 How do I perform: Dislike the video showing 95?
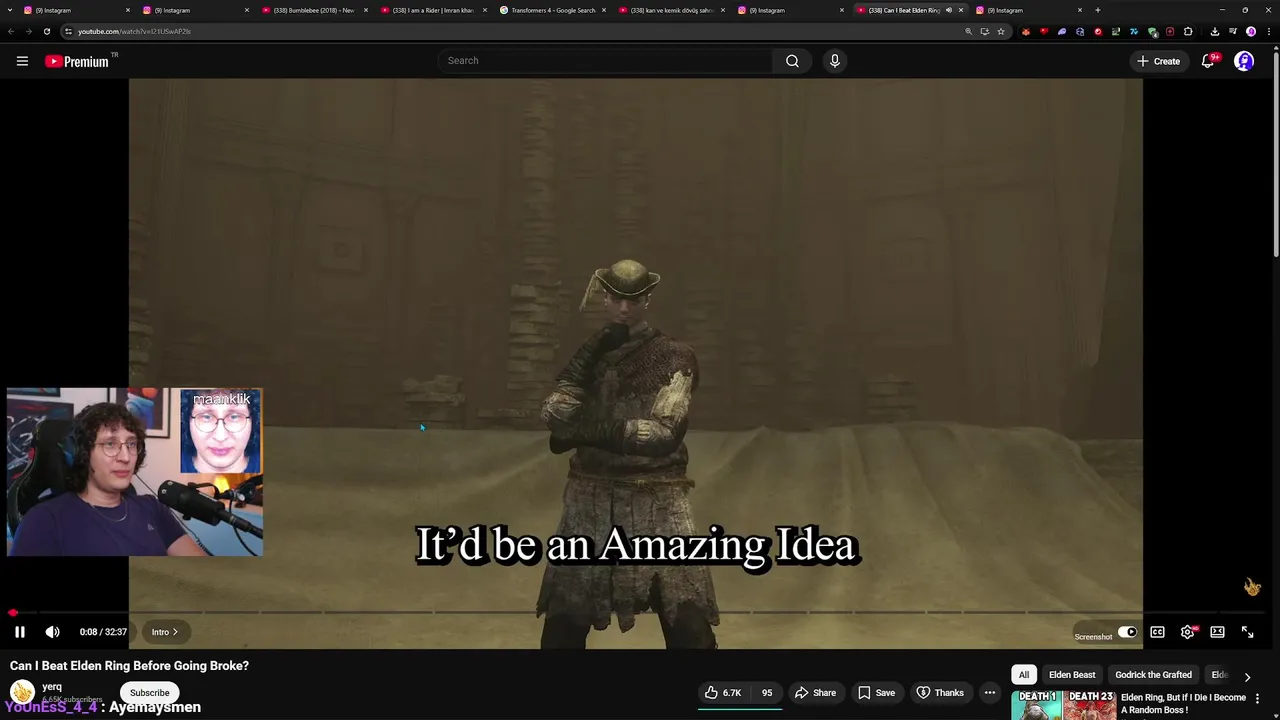(767, 693)
